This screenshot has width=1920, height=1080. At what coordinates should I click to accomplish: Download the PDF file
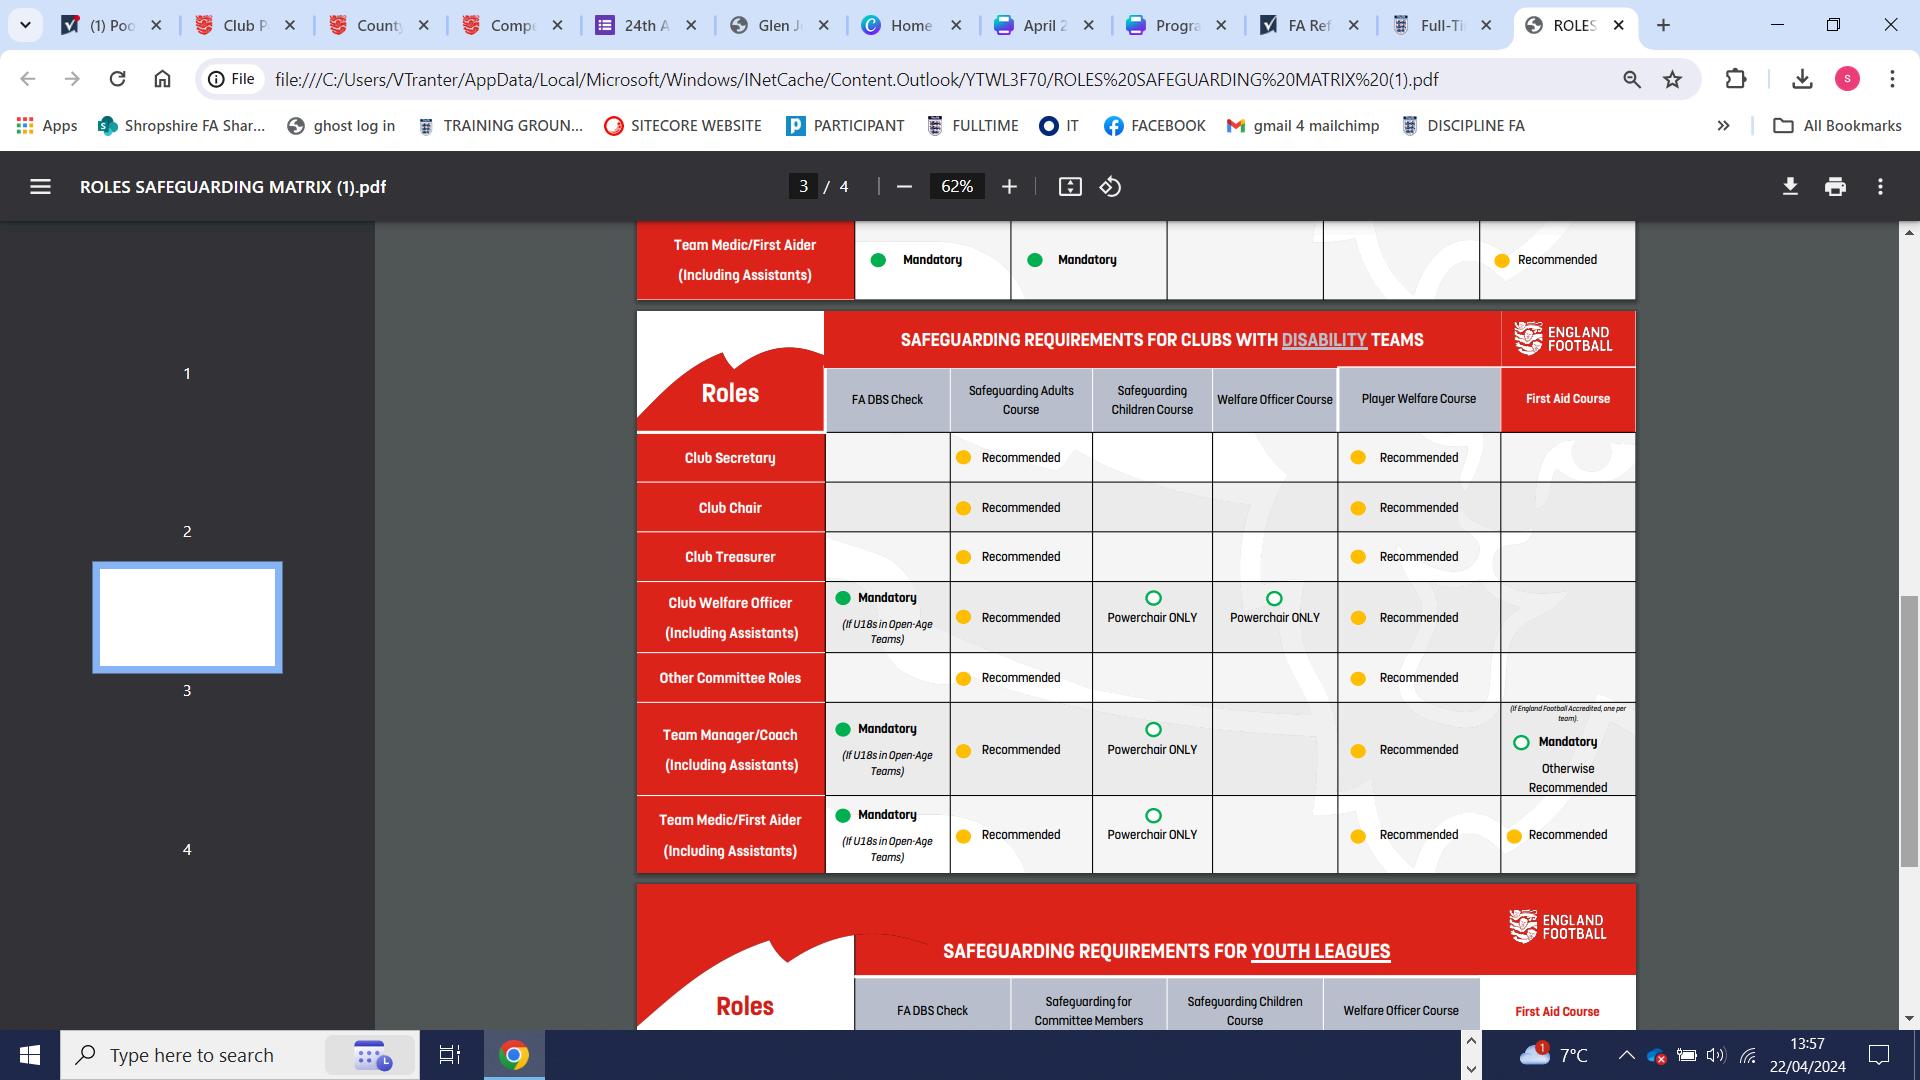point(1790,187)
